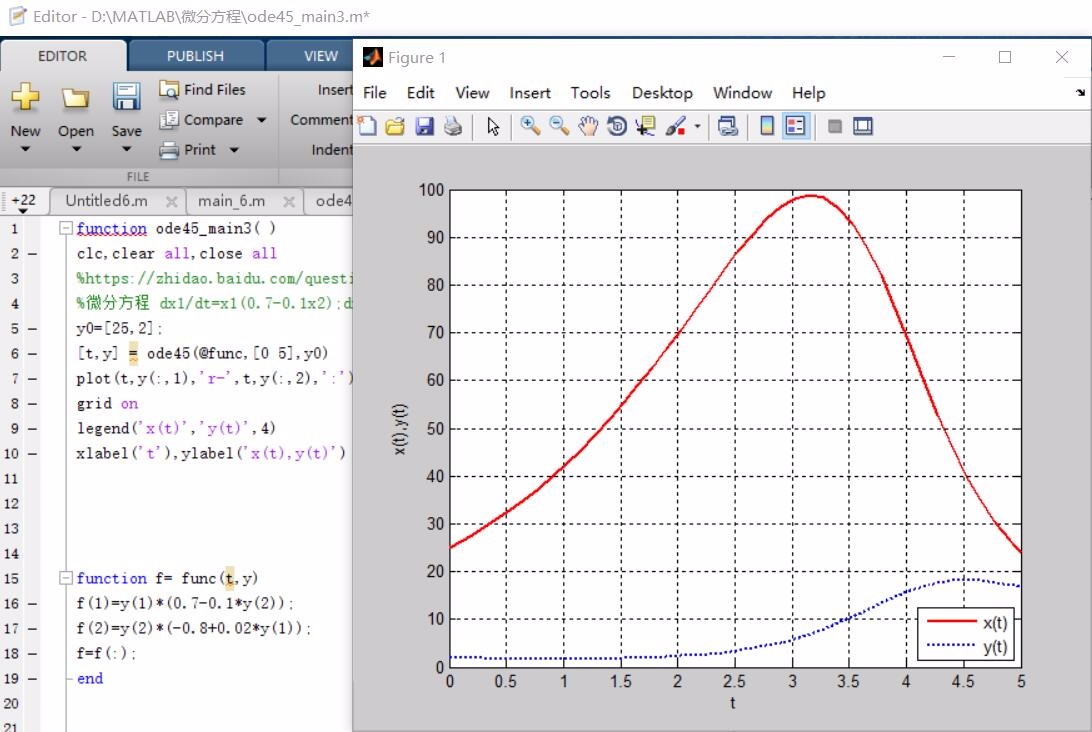1092x732 pixels.
Task: Click the Print Figure icon in the figure toolbar
Action: [x=454, y=127]
